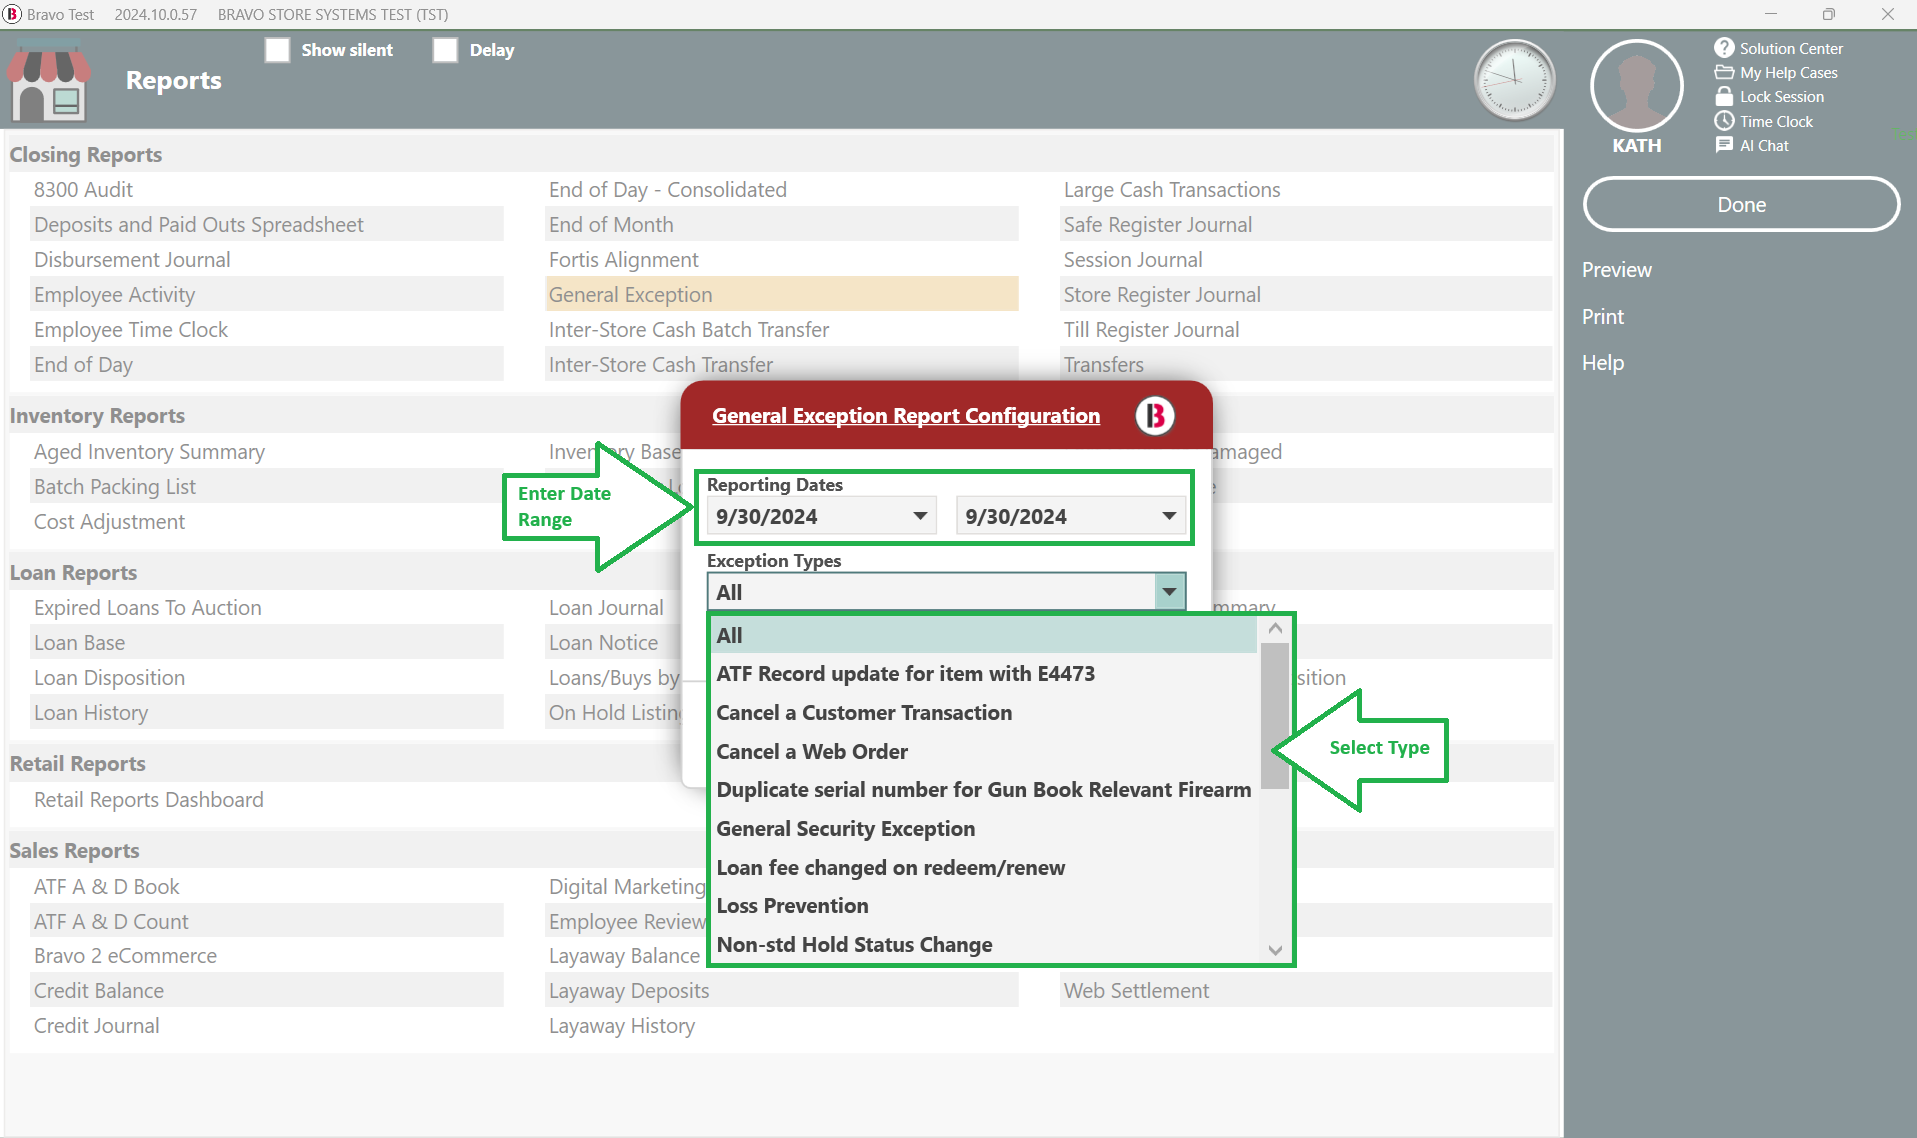The image size is (1917, 1138).
Task: Click Print in the right panel
Action: [1602, 317]
